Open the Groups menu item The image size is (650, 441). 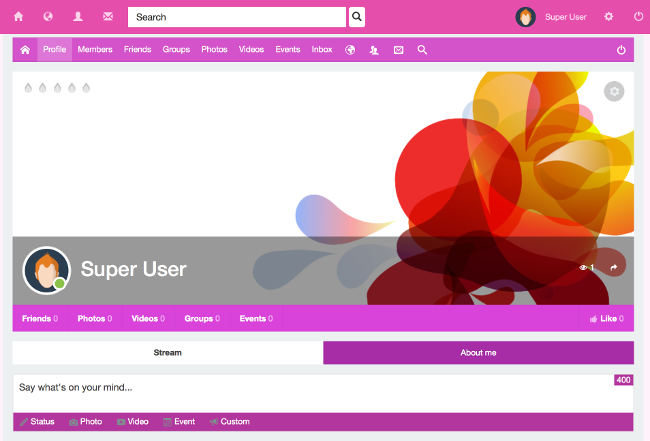coord(176,49)
